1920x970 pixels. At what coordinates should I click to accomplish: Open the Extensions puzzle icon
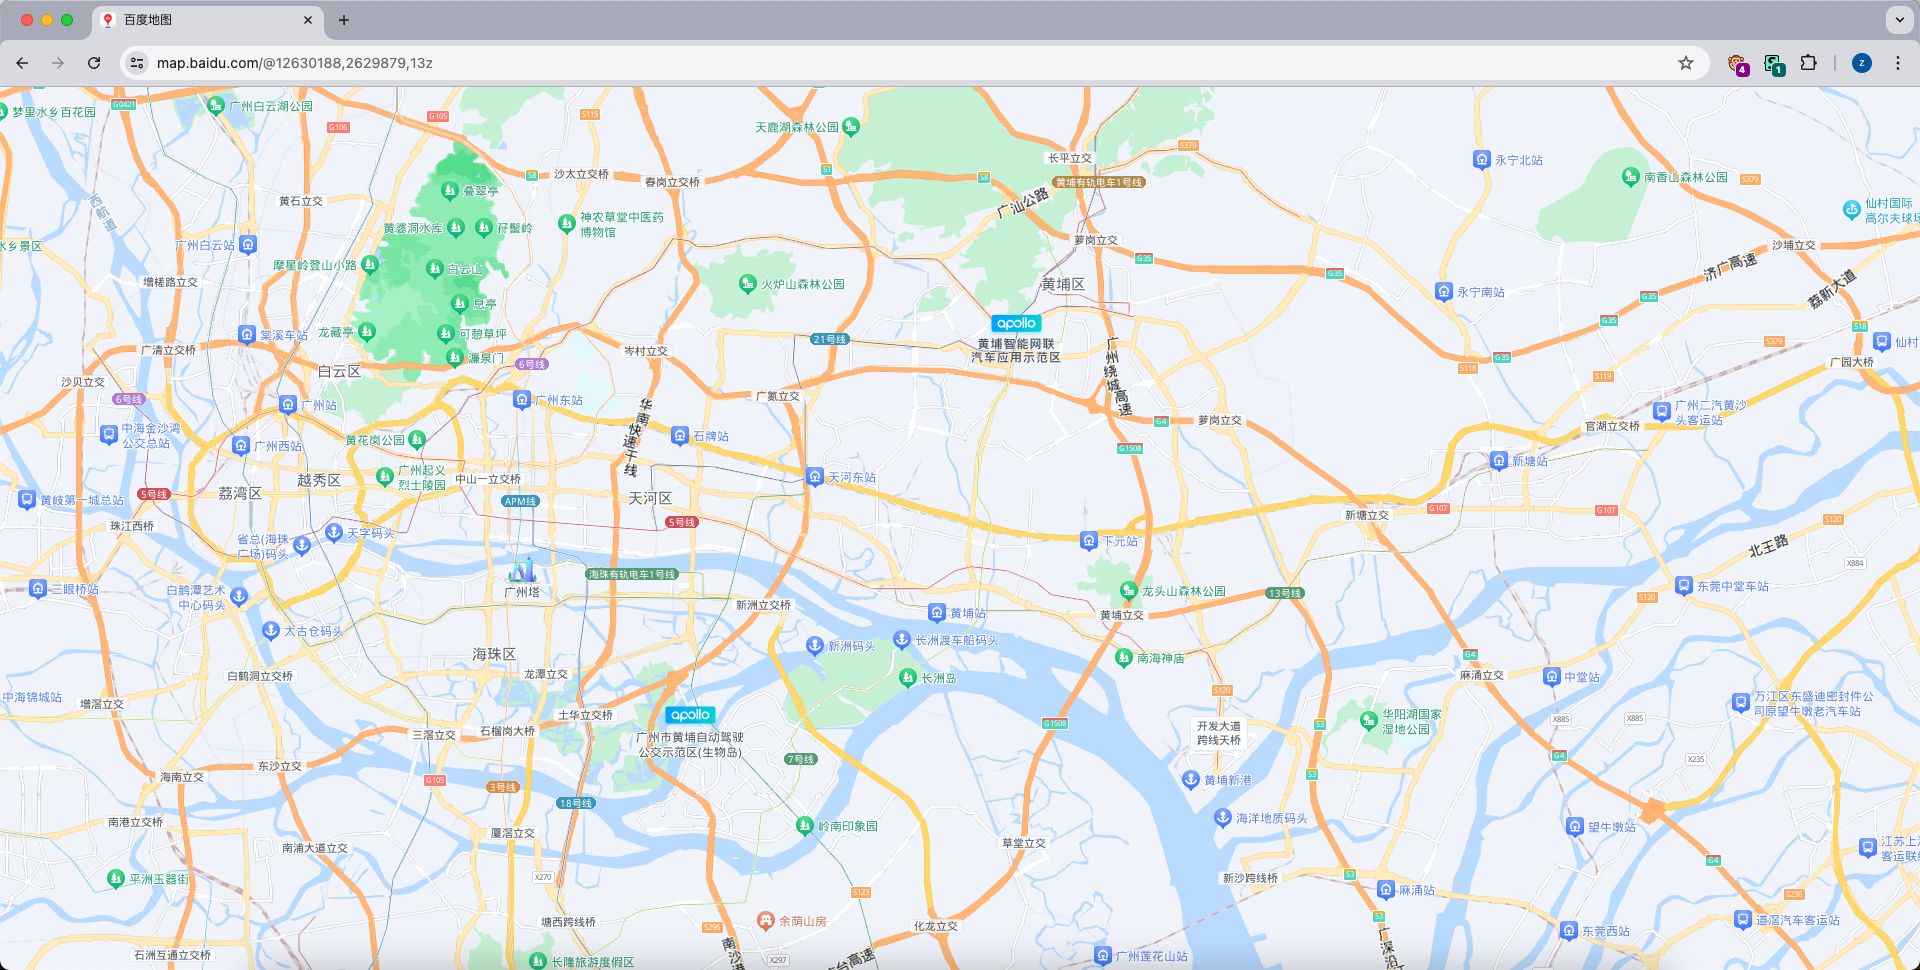pos(1808,63)
